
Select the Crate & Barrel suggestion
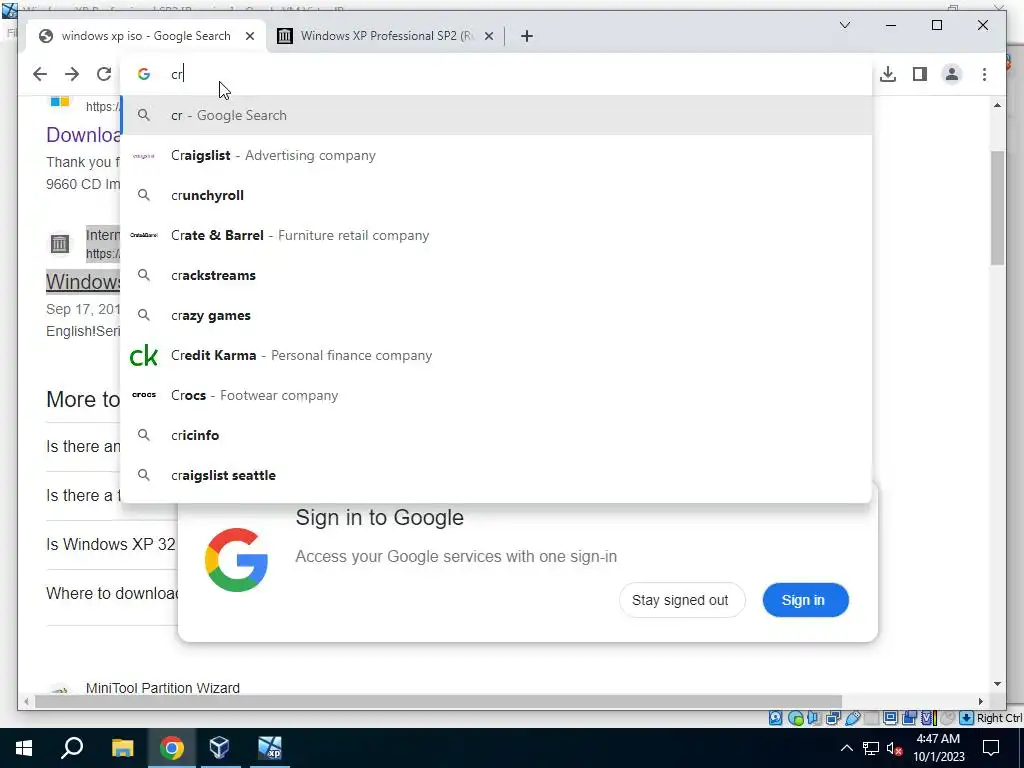tap(496, 235)
